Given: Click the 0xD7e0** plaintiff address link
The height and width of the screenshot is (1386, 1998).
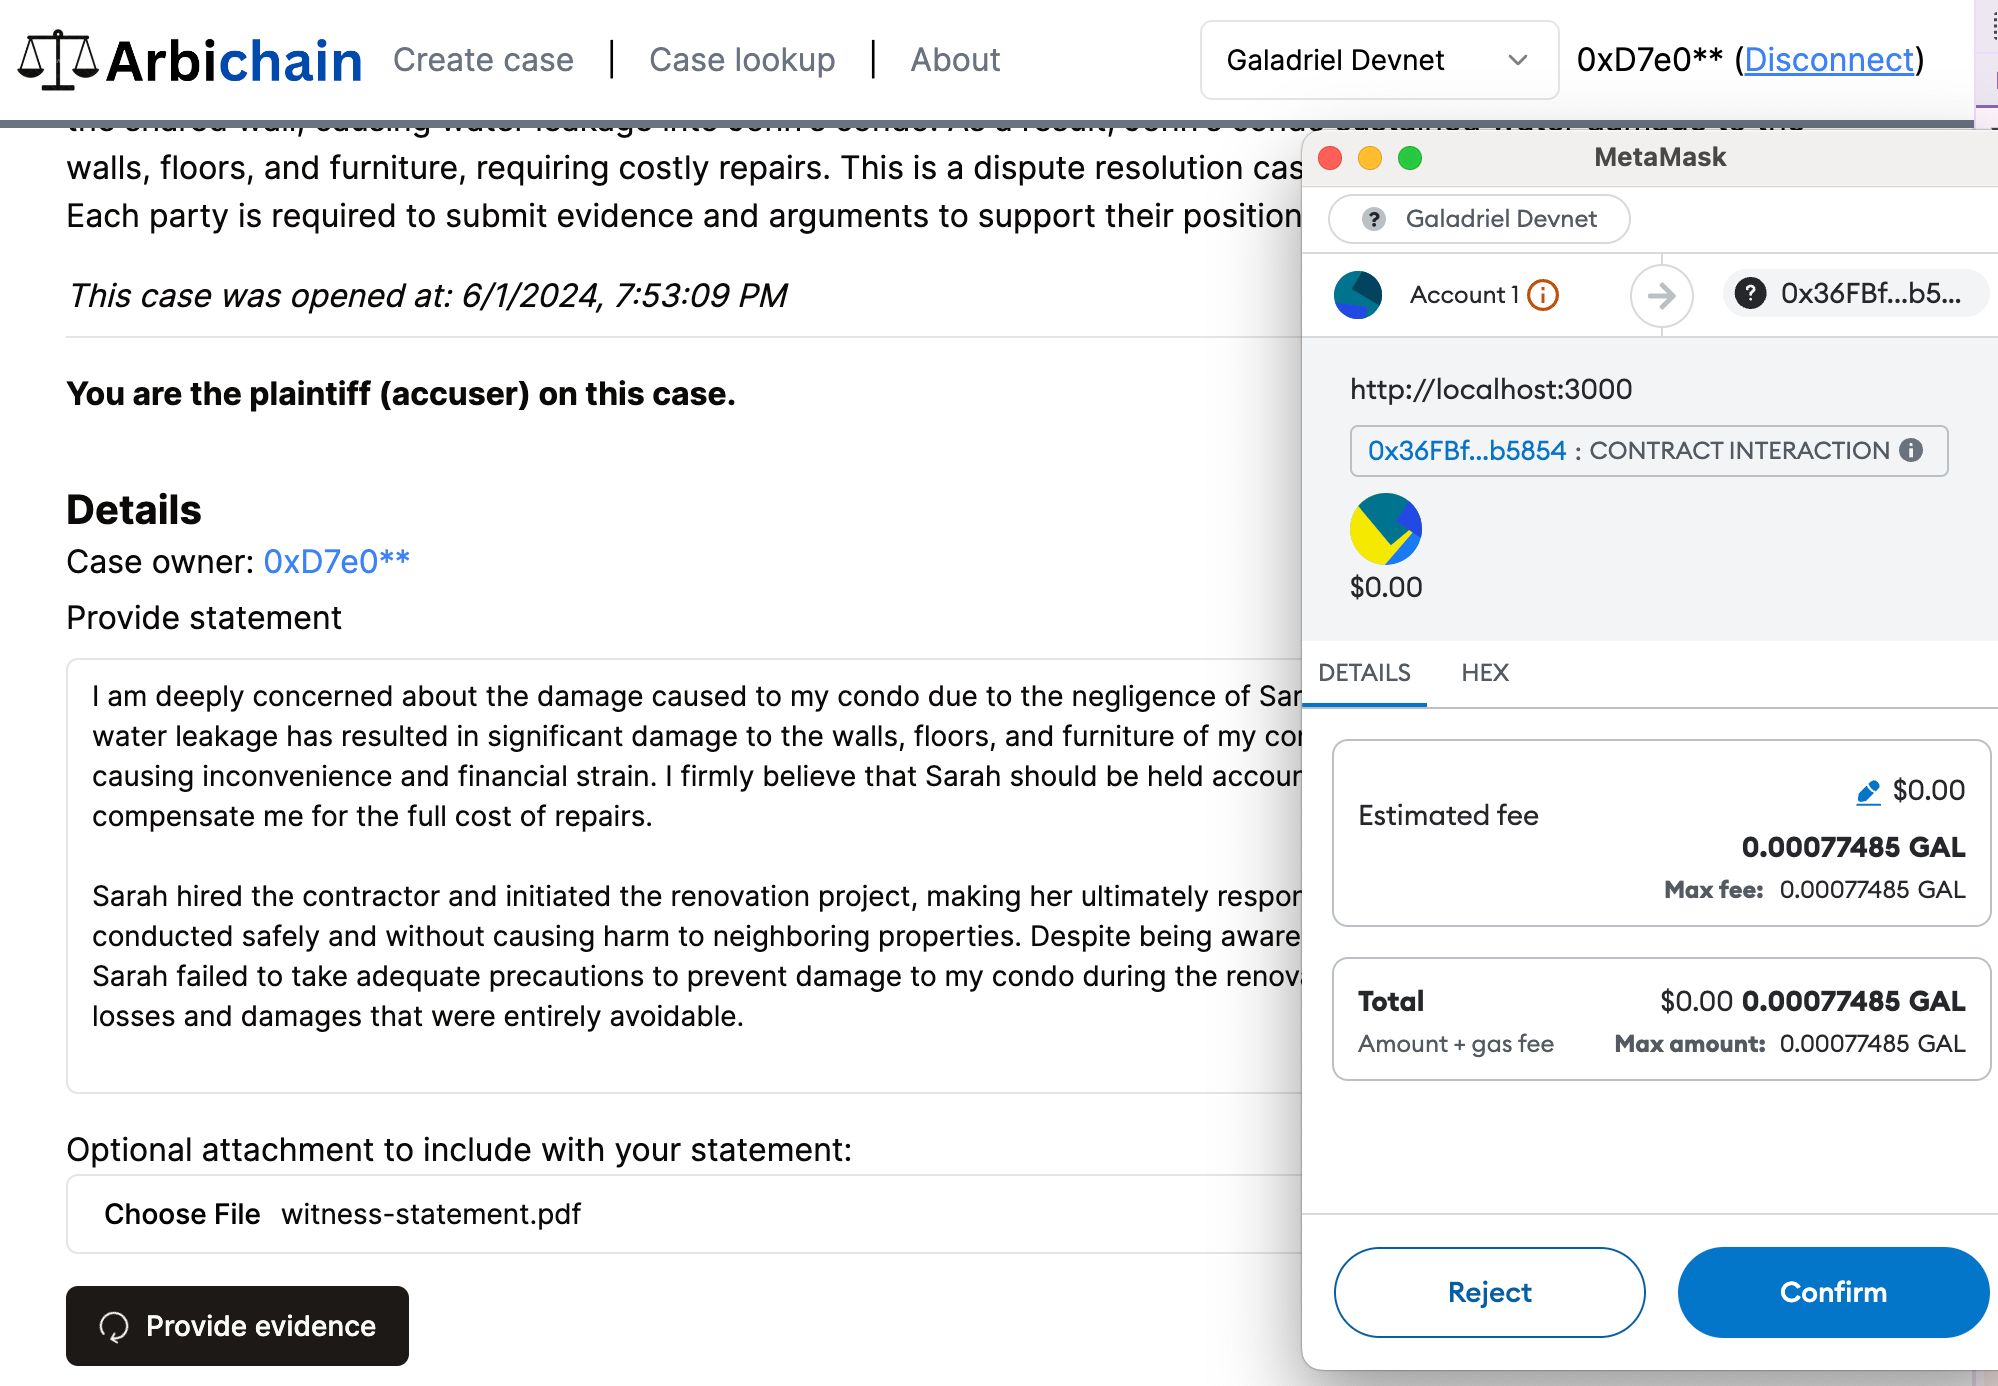Looking at the screenshot, I should coord(336,562).
